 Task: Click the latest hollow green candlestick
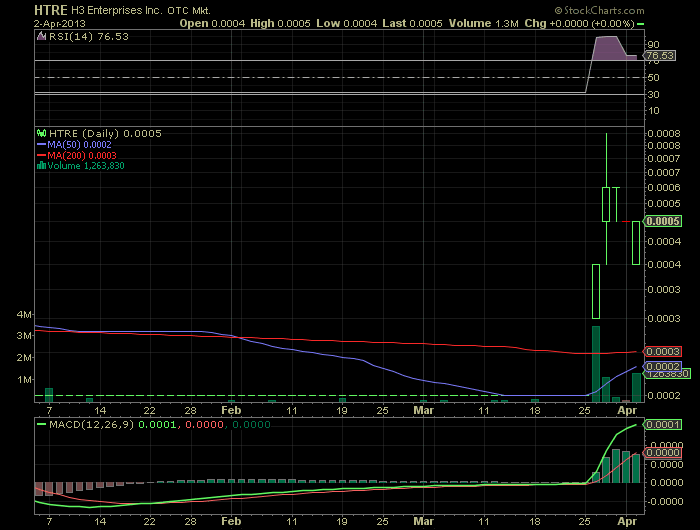point(636,243)
